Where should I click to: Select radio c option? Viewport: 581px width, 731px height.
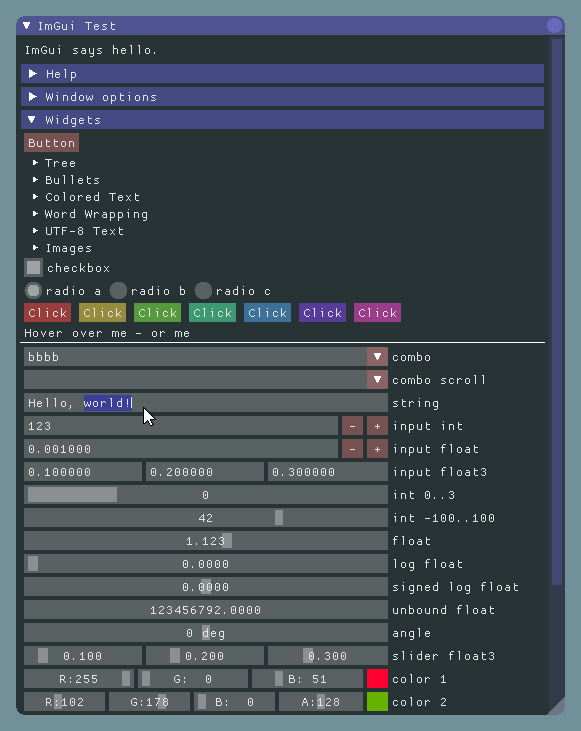[x=203, y=290]
